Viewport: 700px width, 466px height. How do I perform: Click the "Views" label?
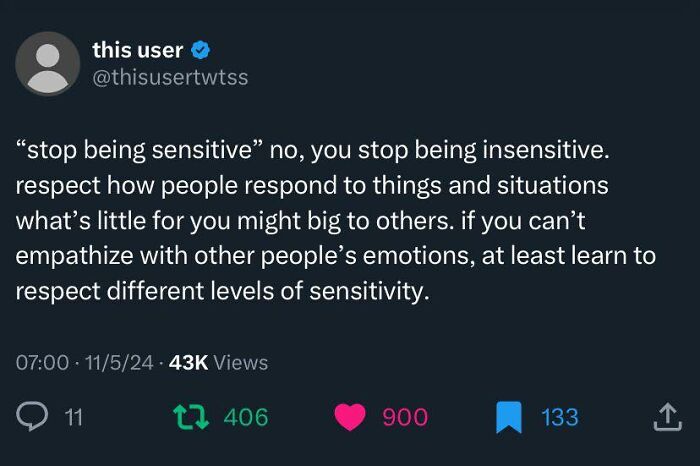[241, 362]
